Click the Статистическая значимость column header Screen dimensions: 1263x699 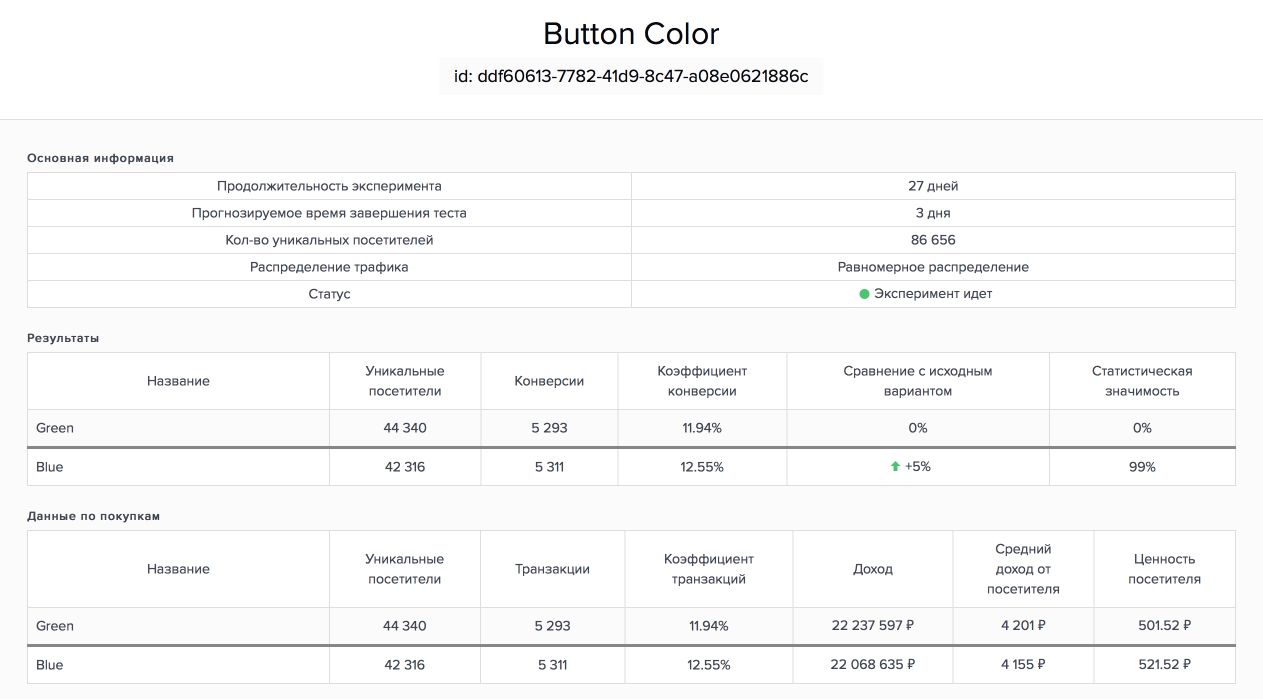coord(1142,381)
